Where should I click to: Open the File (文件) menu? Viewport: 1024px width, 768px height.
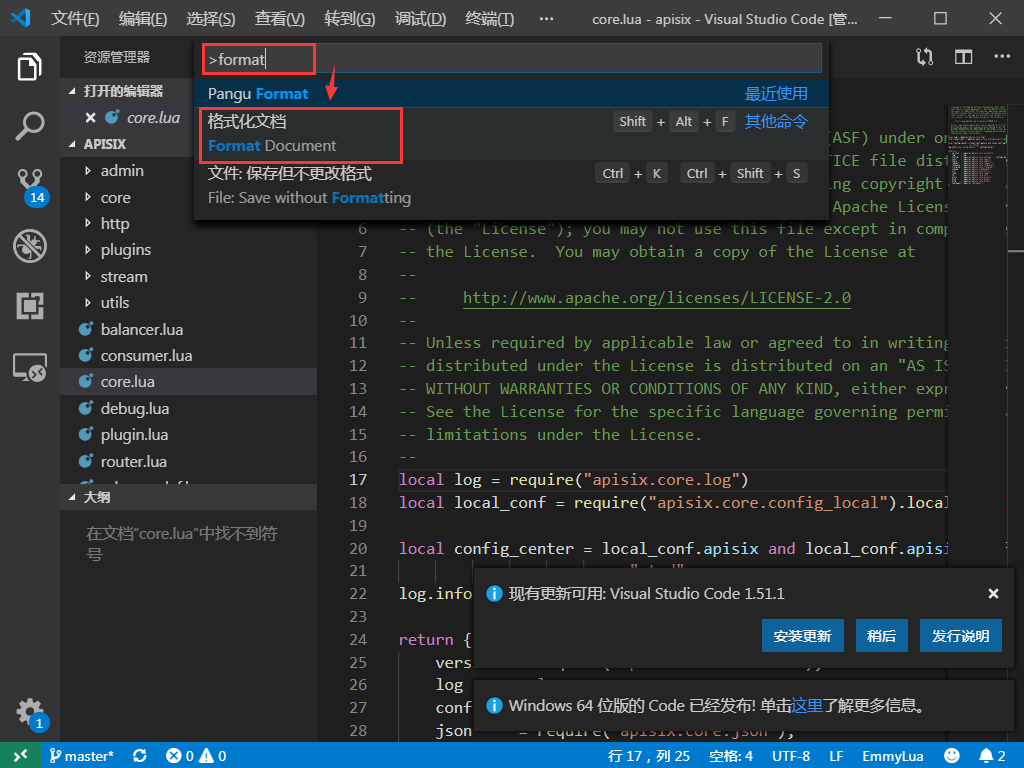tap(74, 18)
